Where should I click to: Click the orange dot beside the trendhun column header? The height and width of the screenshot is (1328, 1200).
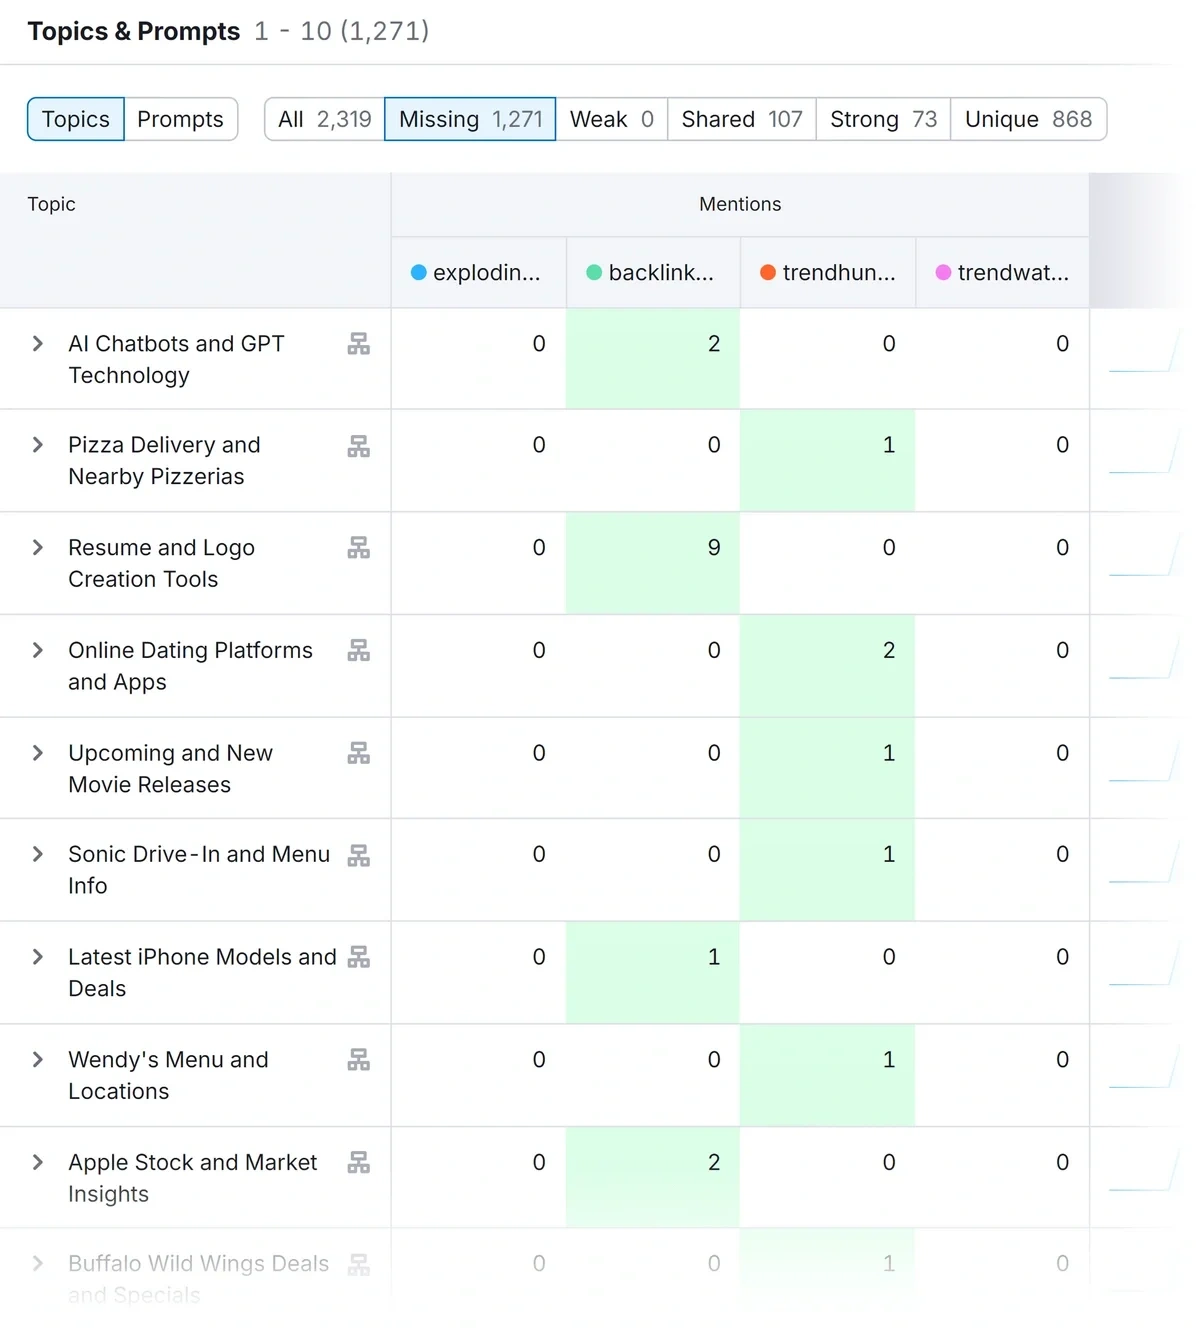768,272
